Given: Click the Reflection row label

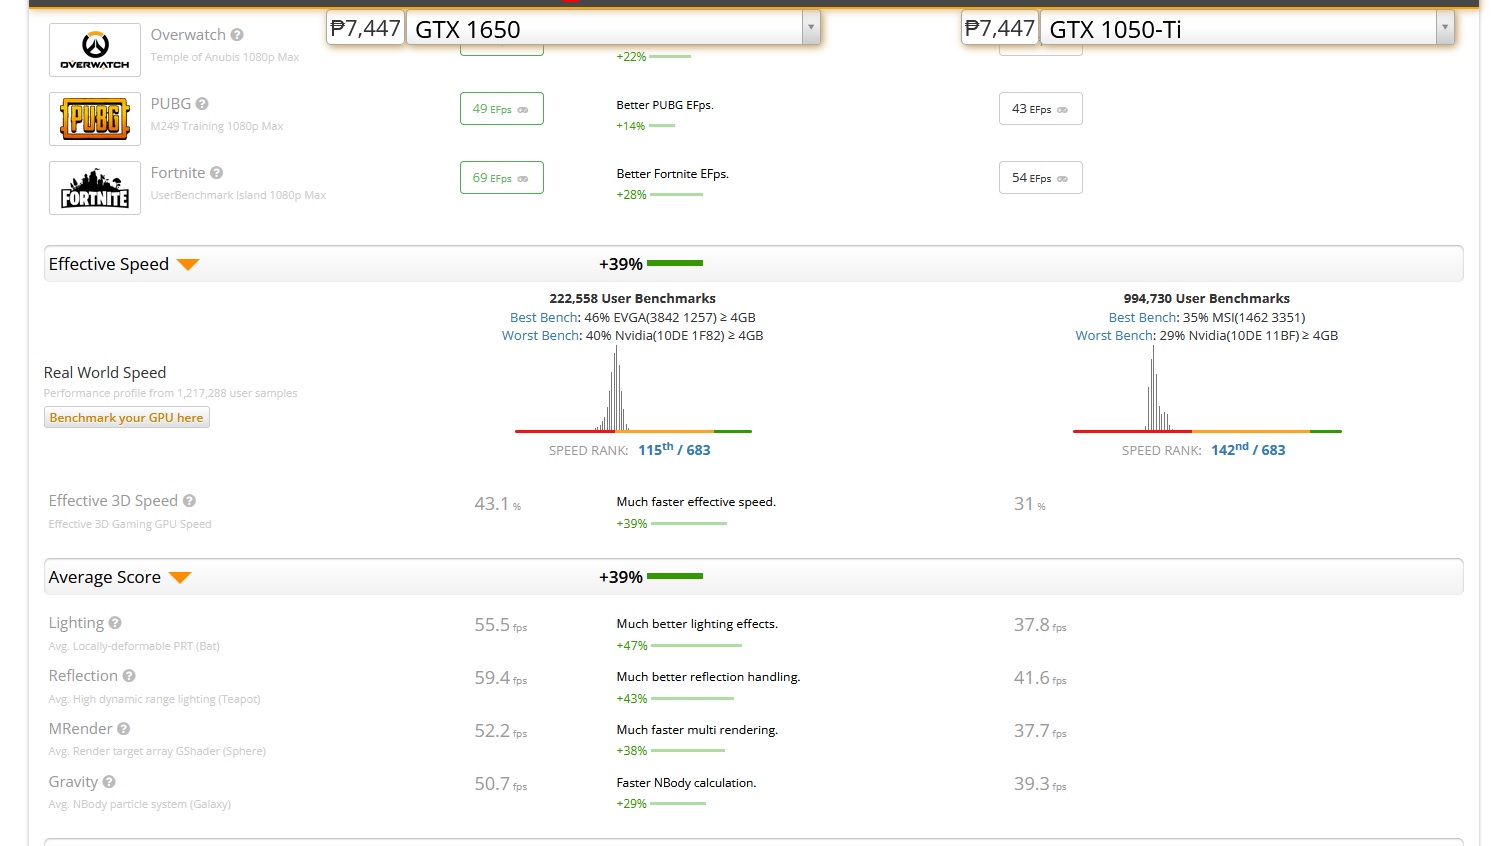Looking at the screenshot, I should tap(83, 676).
